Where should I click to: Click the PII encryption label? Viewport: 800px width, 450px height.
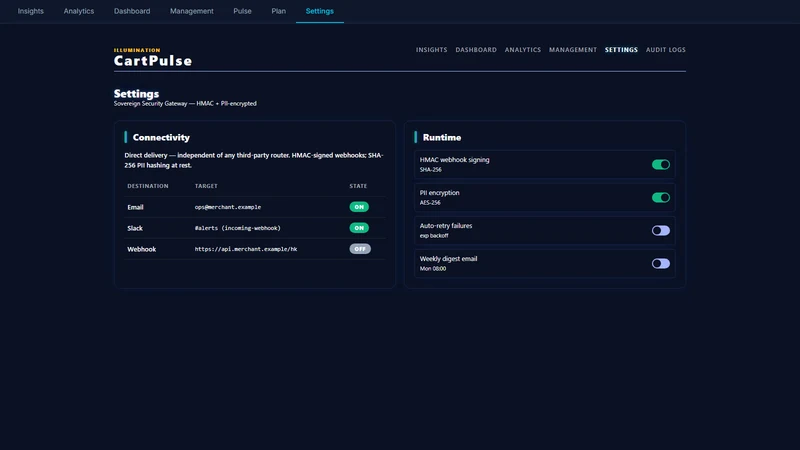point(439,193)
